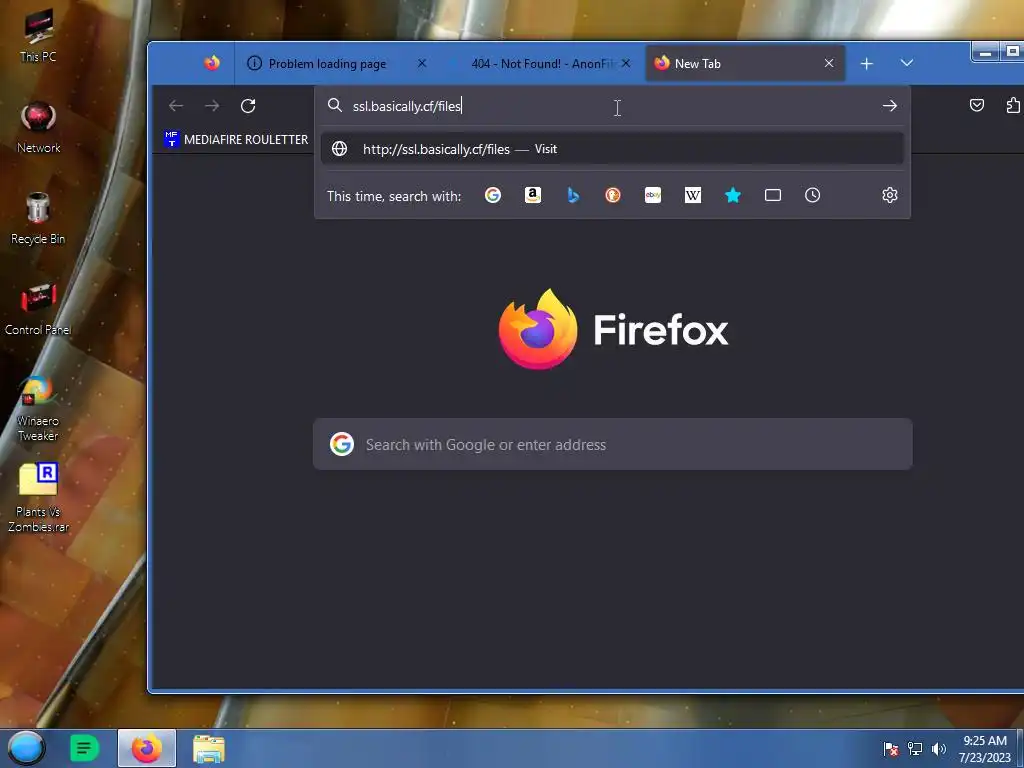Go forward one page
The height and width of the screenshot is (768, 1024).
(212, 106)
